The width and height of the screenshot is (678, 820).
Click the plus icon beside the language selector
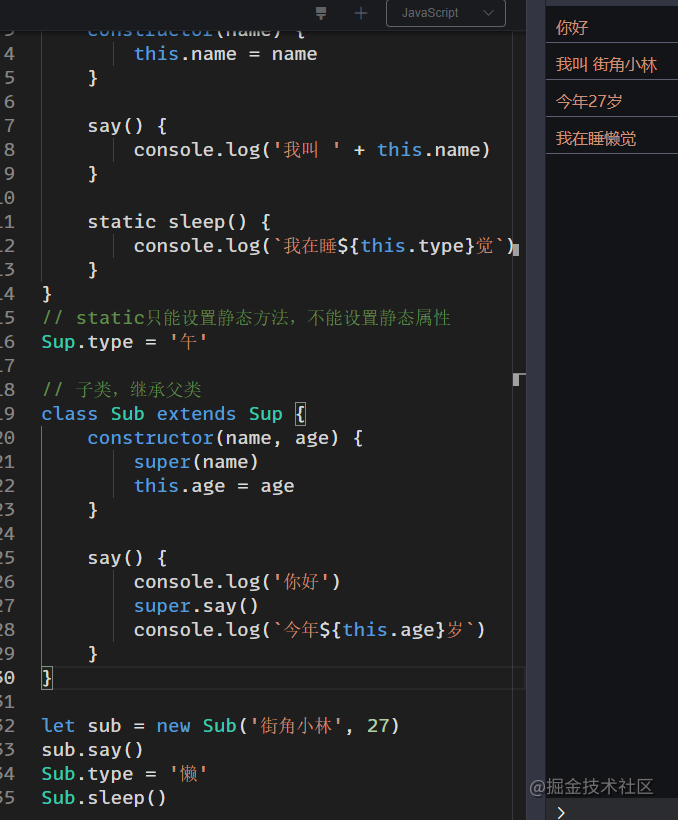click(x=361, y=13)
